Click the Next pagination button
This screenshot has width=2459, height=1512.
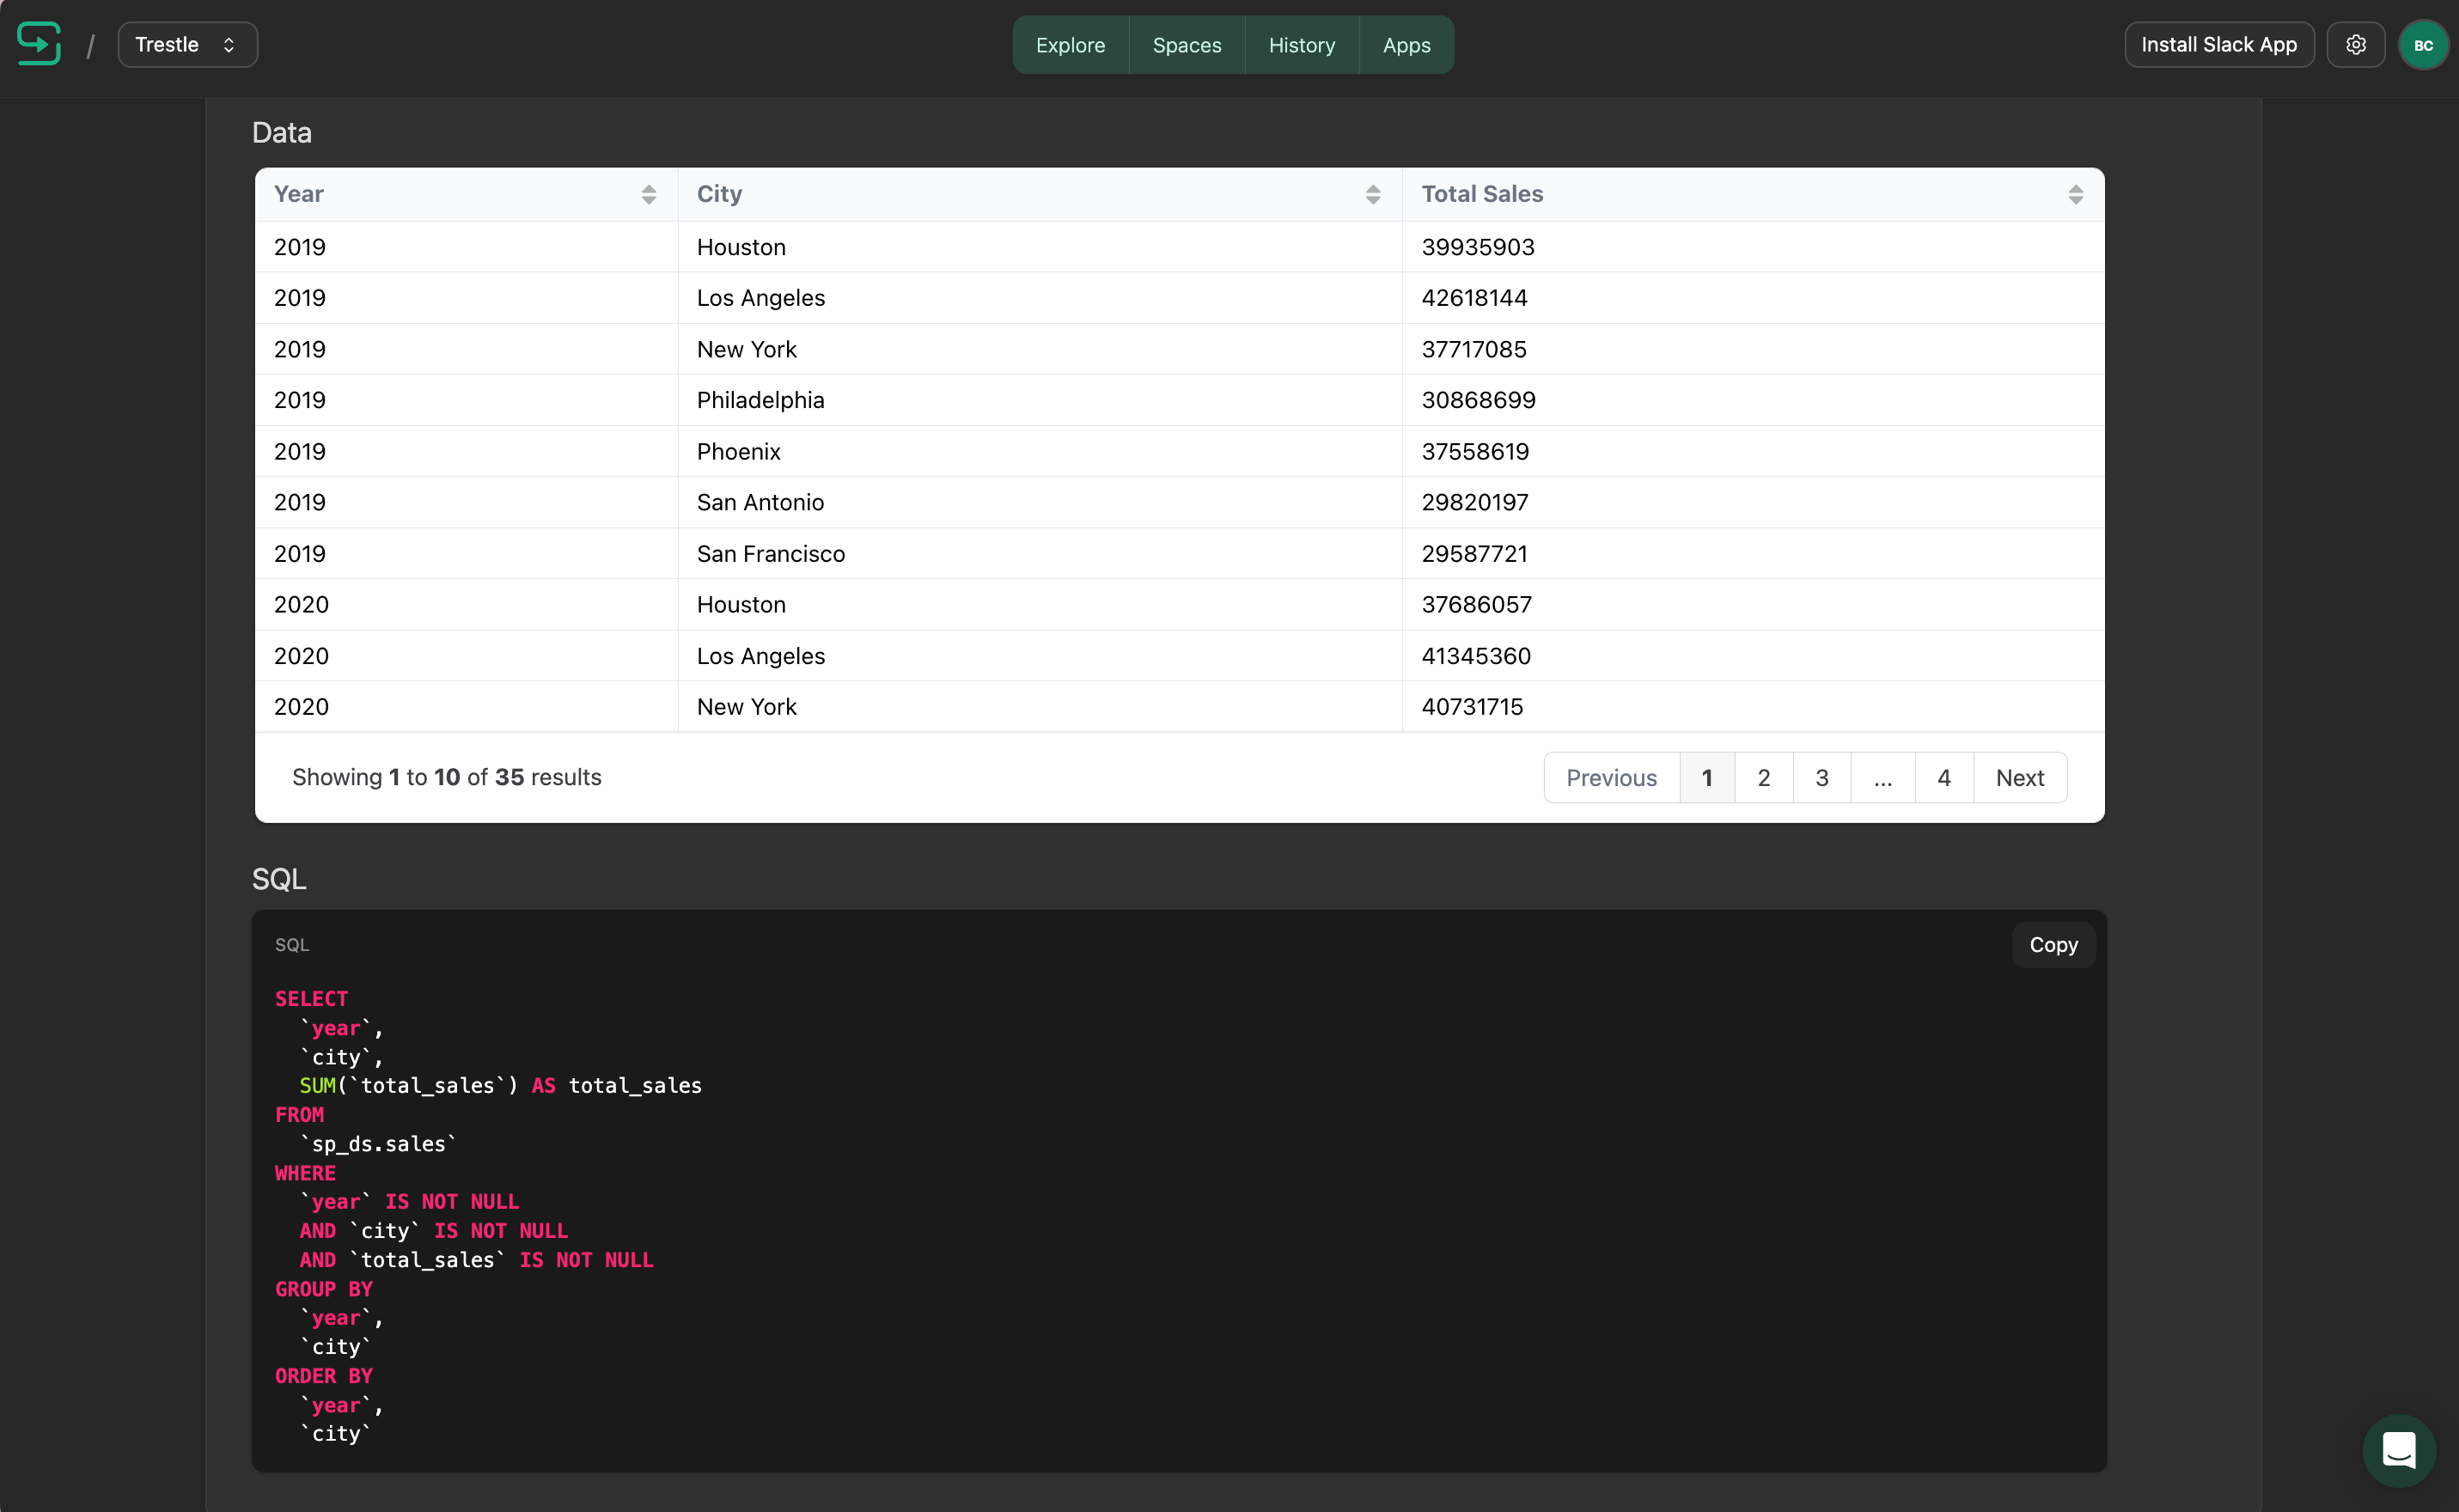pos(2020,777)
